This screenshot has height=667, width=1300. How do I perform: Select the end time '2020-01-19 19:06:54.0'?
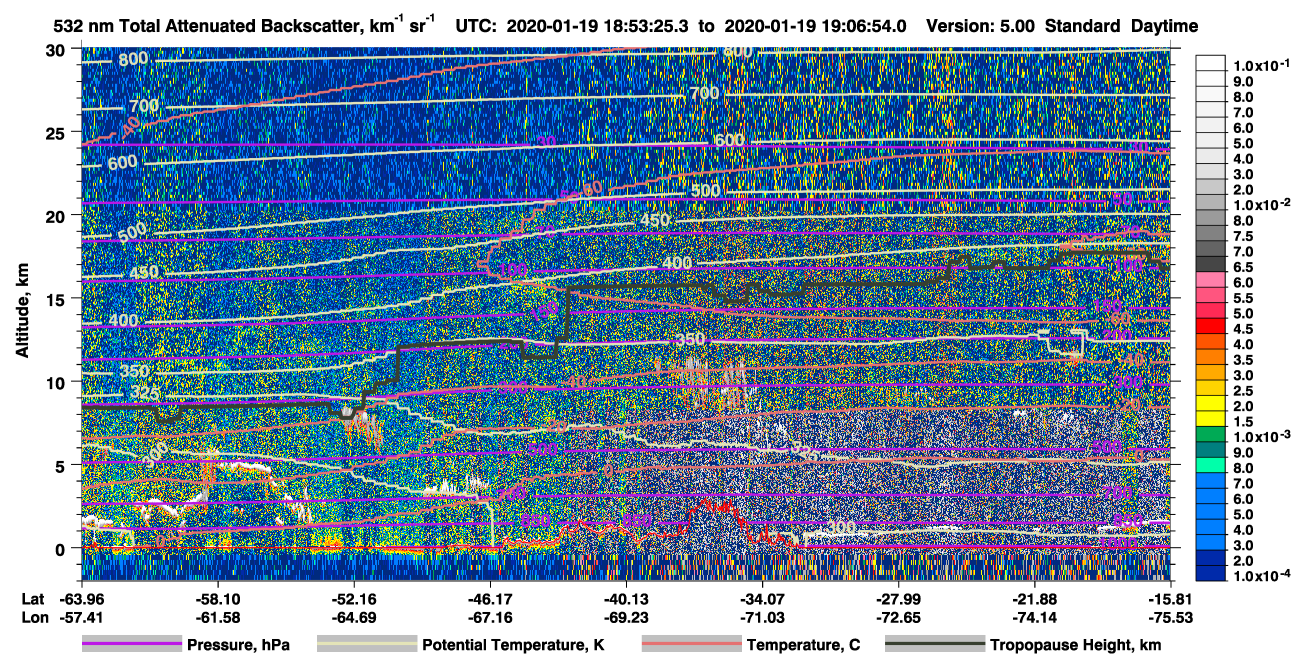(x=816, y=26)
